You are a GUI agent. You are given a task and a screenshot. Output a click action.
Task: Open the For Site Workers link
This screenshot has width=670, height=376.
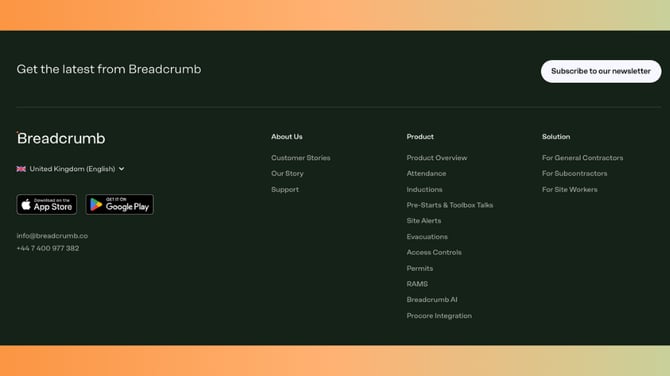tap(570, 189)
